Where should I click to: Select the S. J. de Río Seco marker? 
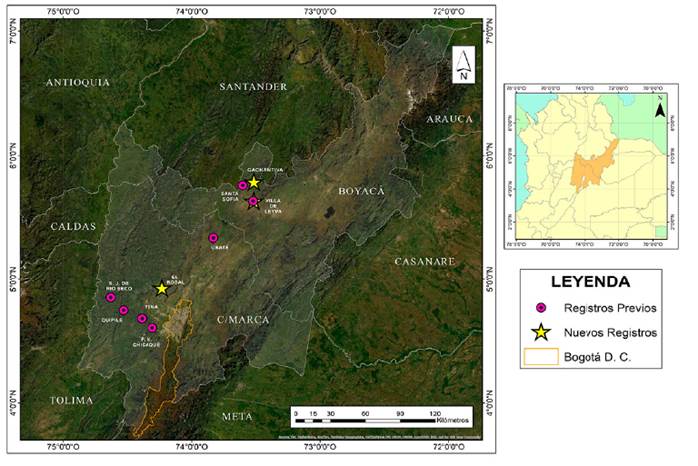tap(111, 297)
